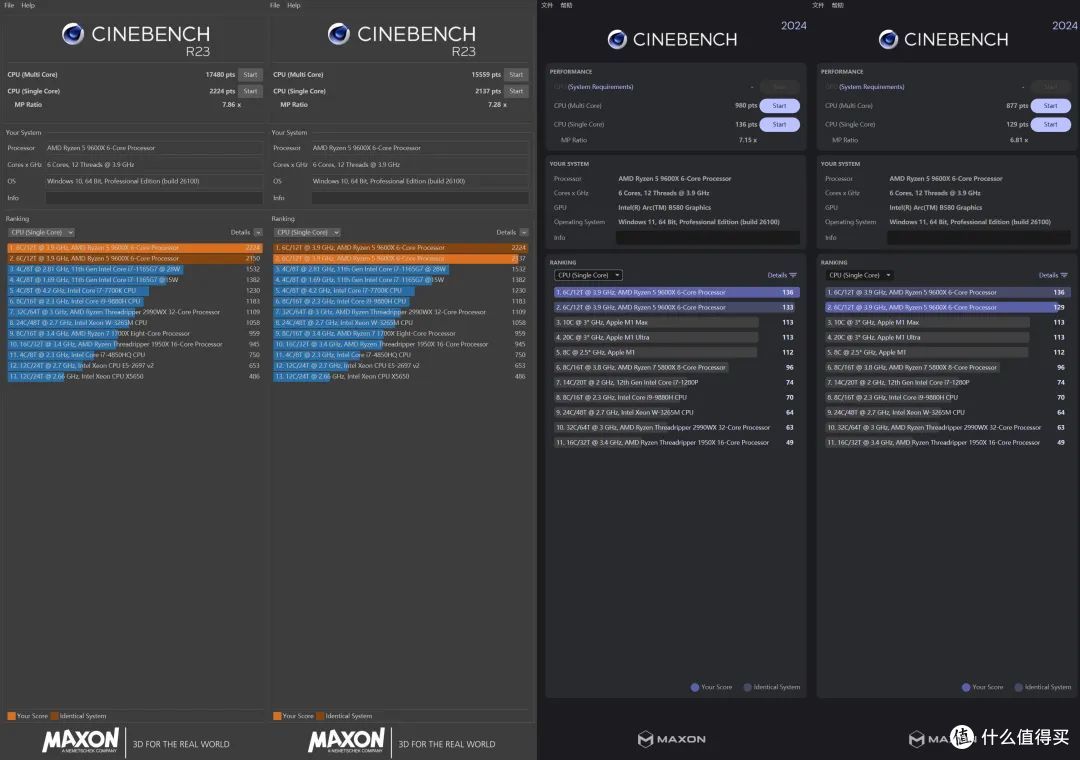
Task: Click MAXON logo at bottom of 17480 pts R23 window
Action: [81, 741]
